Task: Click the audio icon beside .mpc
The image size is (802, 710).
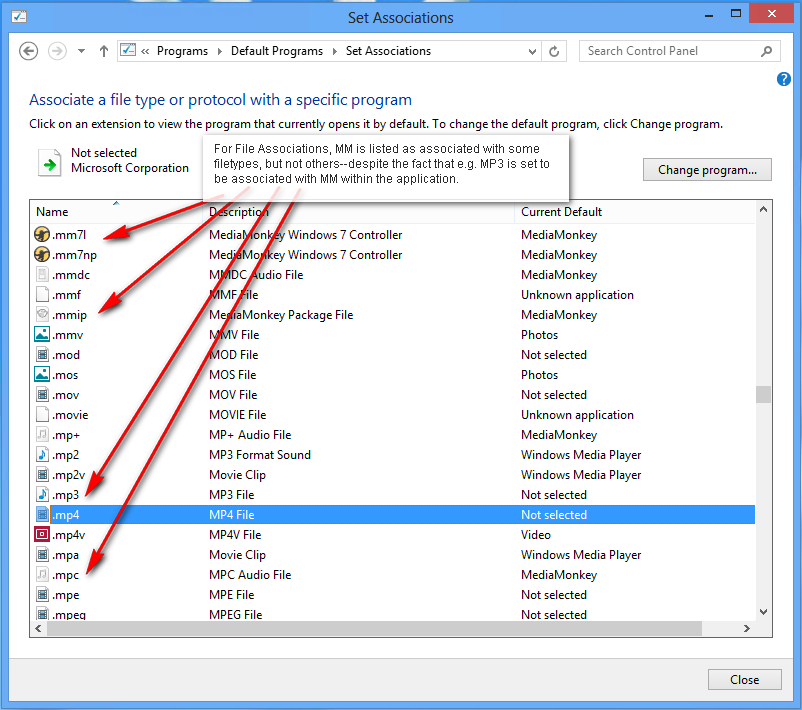Action: 42,574
